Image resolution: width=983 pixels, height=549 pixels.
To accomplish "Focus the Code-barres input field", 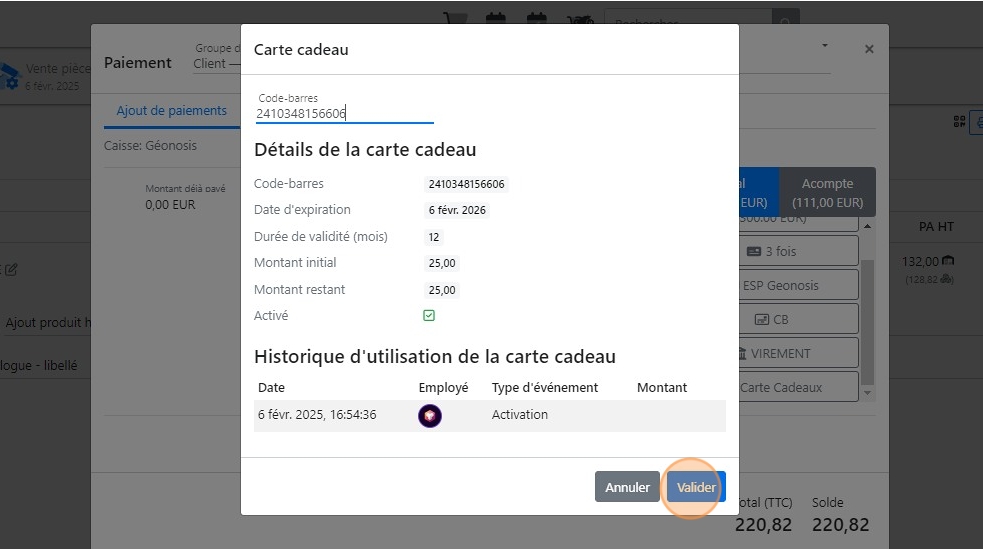I will click(x=344, y=113).
